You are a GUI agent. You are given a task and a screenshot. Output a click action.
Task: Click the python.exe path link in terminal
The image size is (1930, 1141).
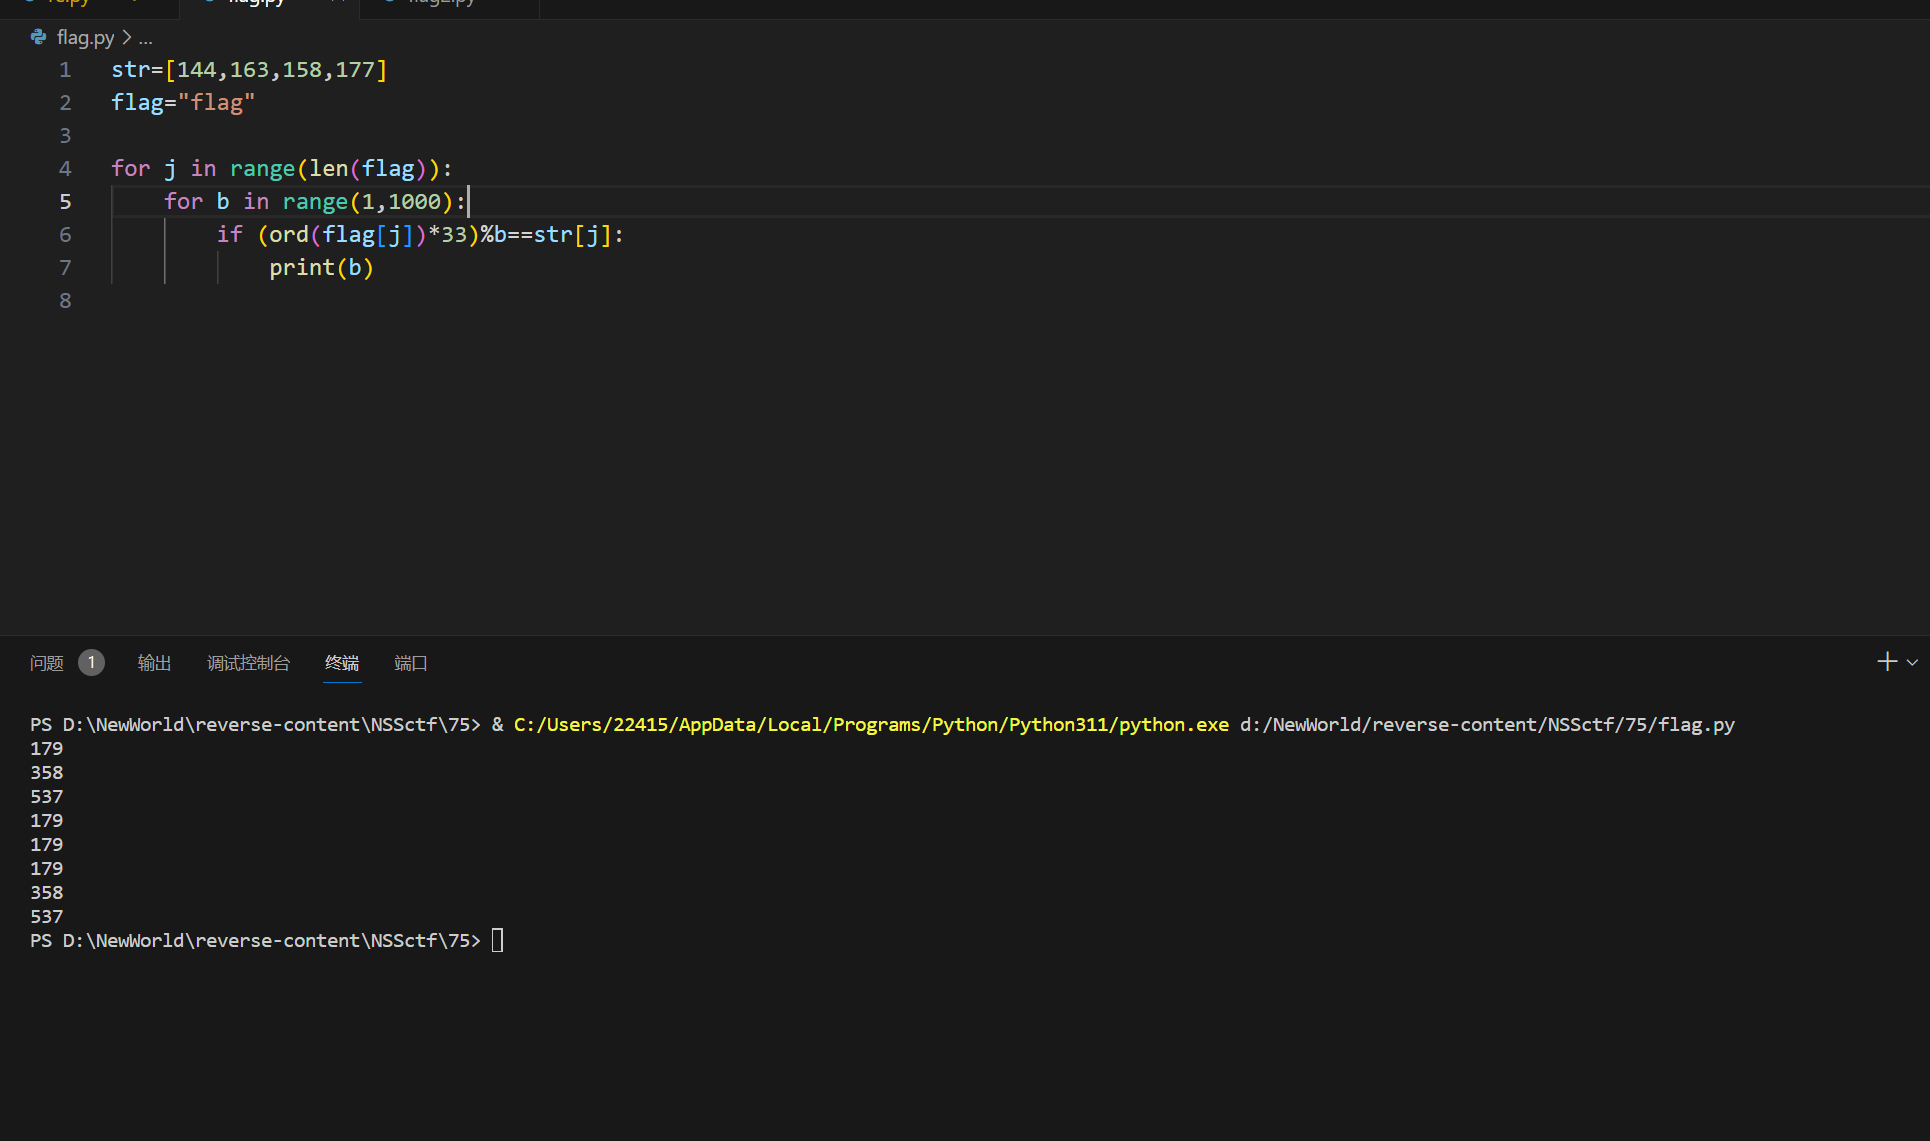tap(870, 724)
